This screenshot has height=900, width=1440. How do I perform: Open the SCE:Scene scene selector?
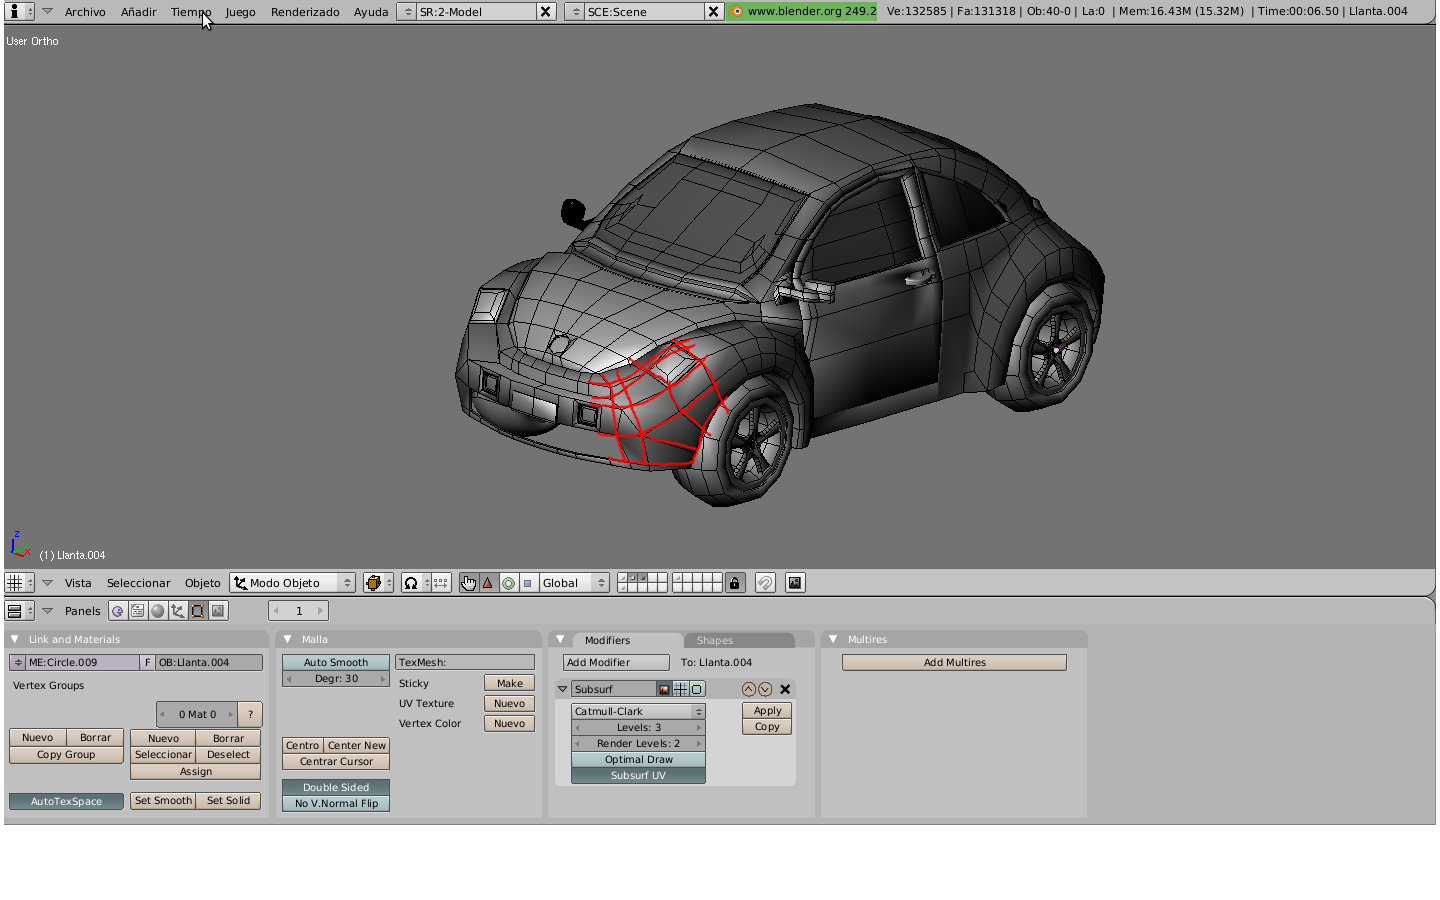click(x=576, y=12)
